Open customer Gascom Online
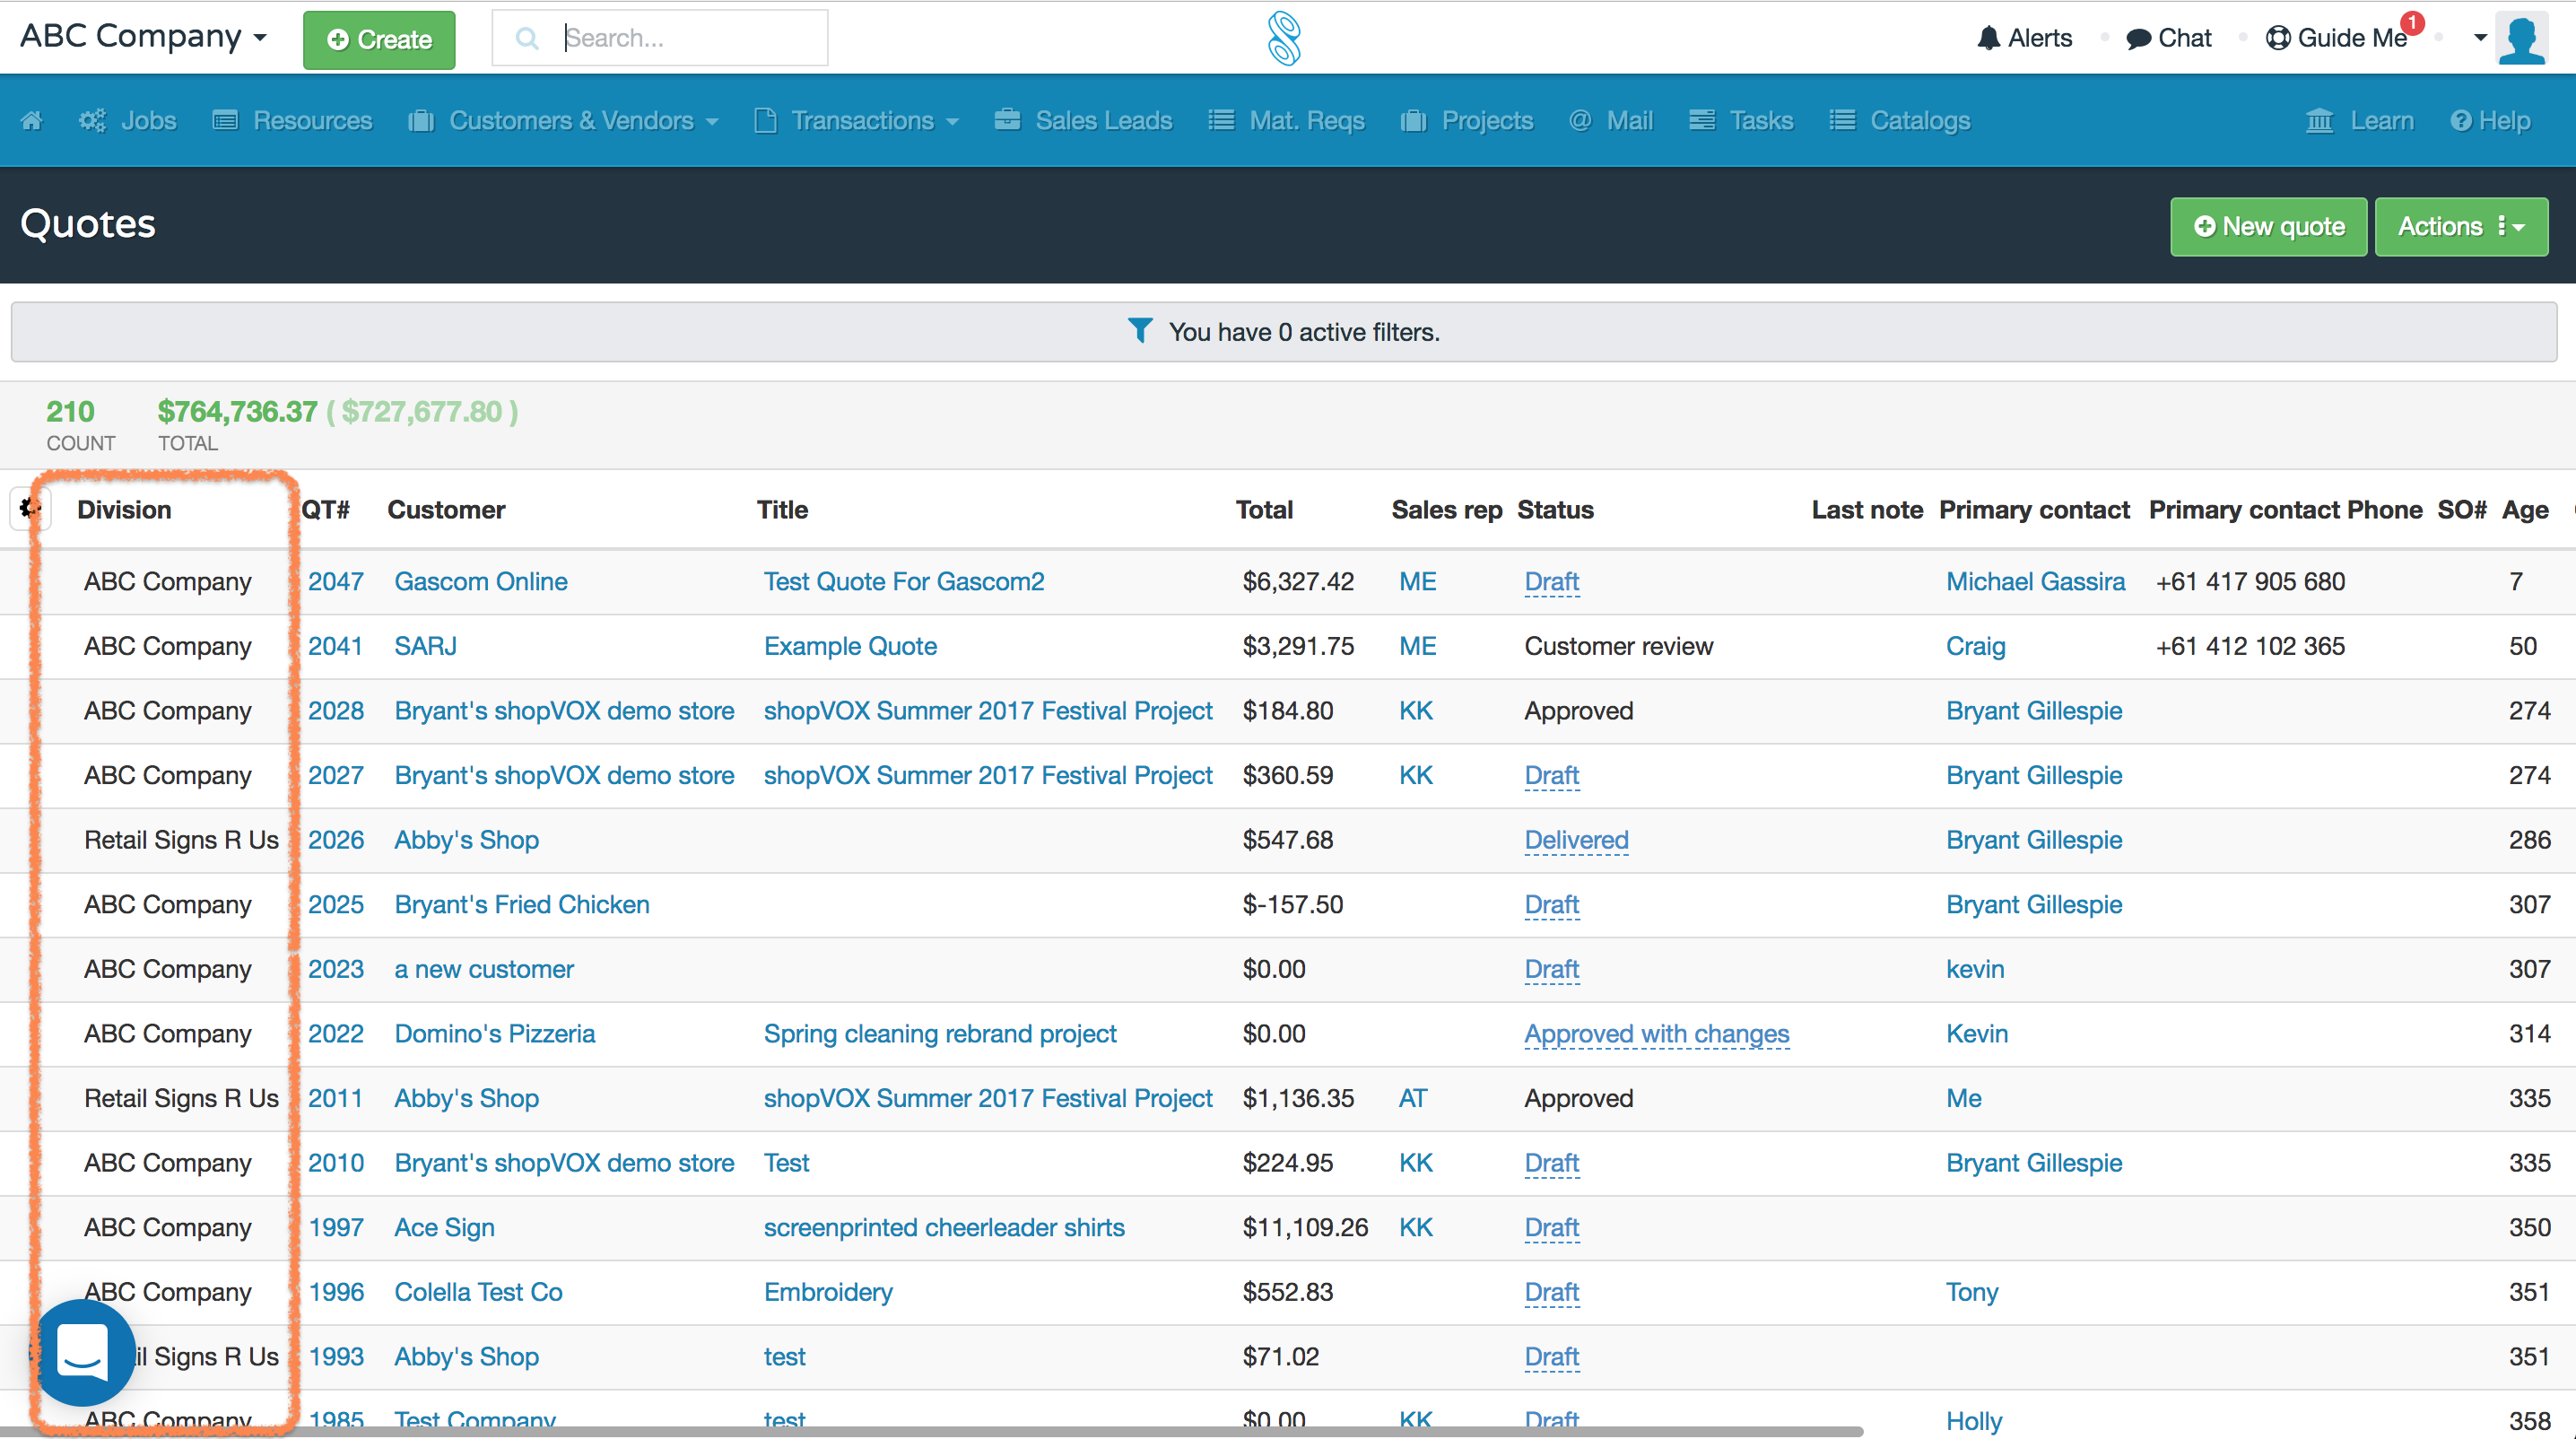This screenshot has width=2576, height=1439. (x=480, y=581)
